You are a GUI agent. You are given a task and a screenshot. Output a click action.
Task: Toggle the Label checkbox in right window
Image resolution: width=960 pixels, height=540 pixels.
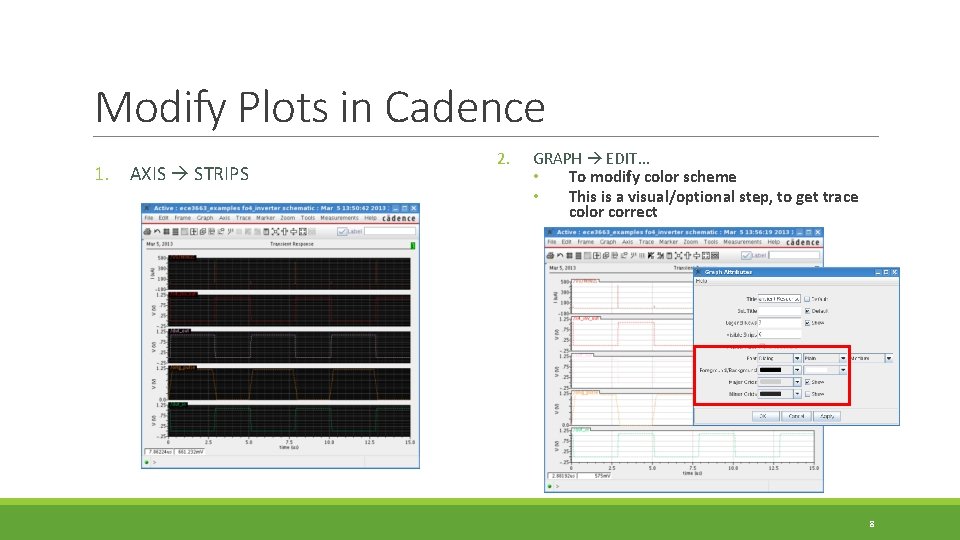[x=746, y=255]
